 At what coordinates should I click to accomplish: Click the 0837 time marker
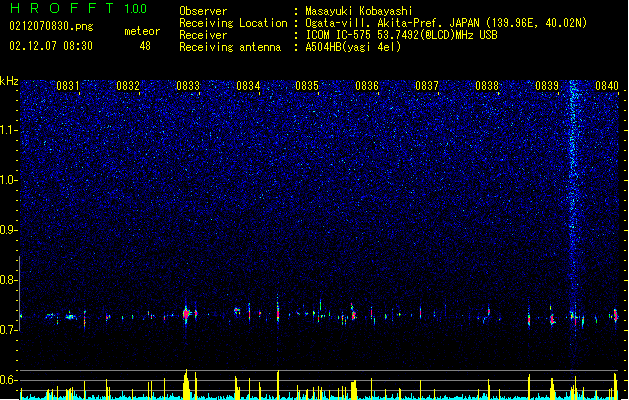[x=427, y=86]
